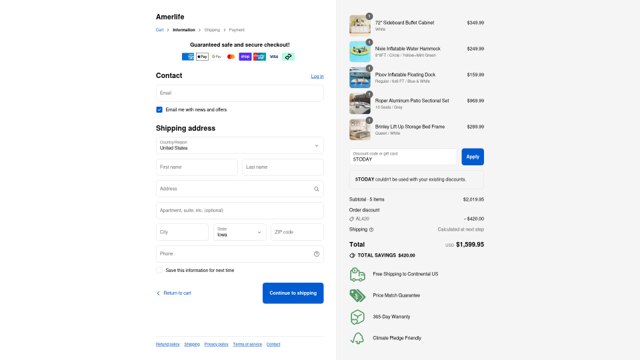Open the Sideboard Buffet Cabinet thumbnail
This screenshot has height=360, width=640.
[360, 25]
